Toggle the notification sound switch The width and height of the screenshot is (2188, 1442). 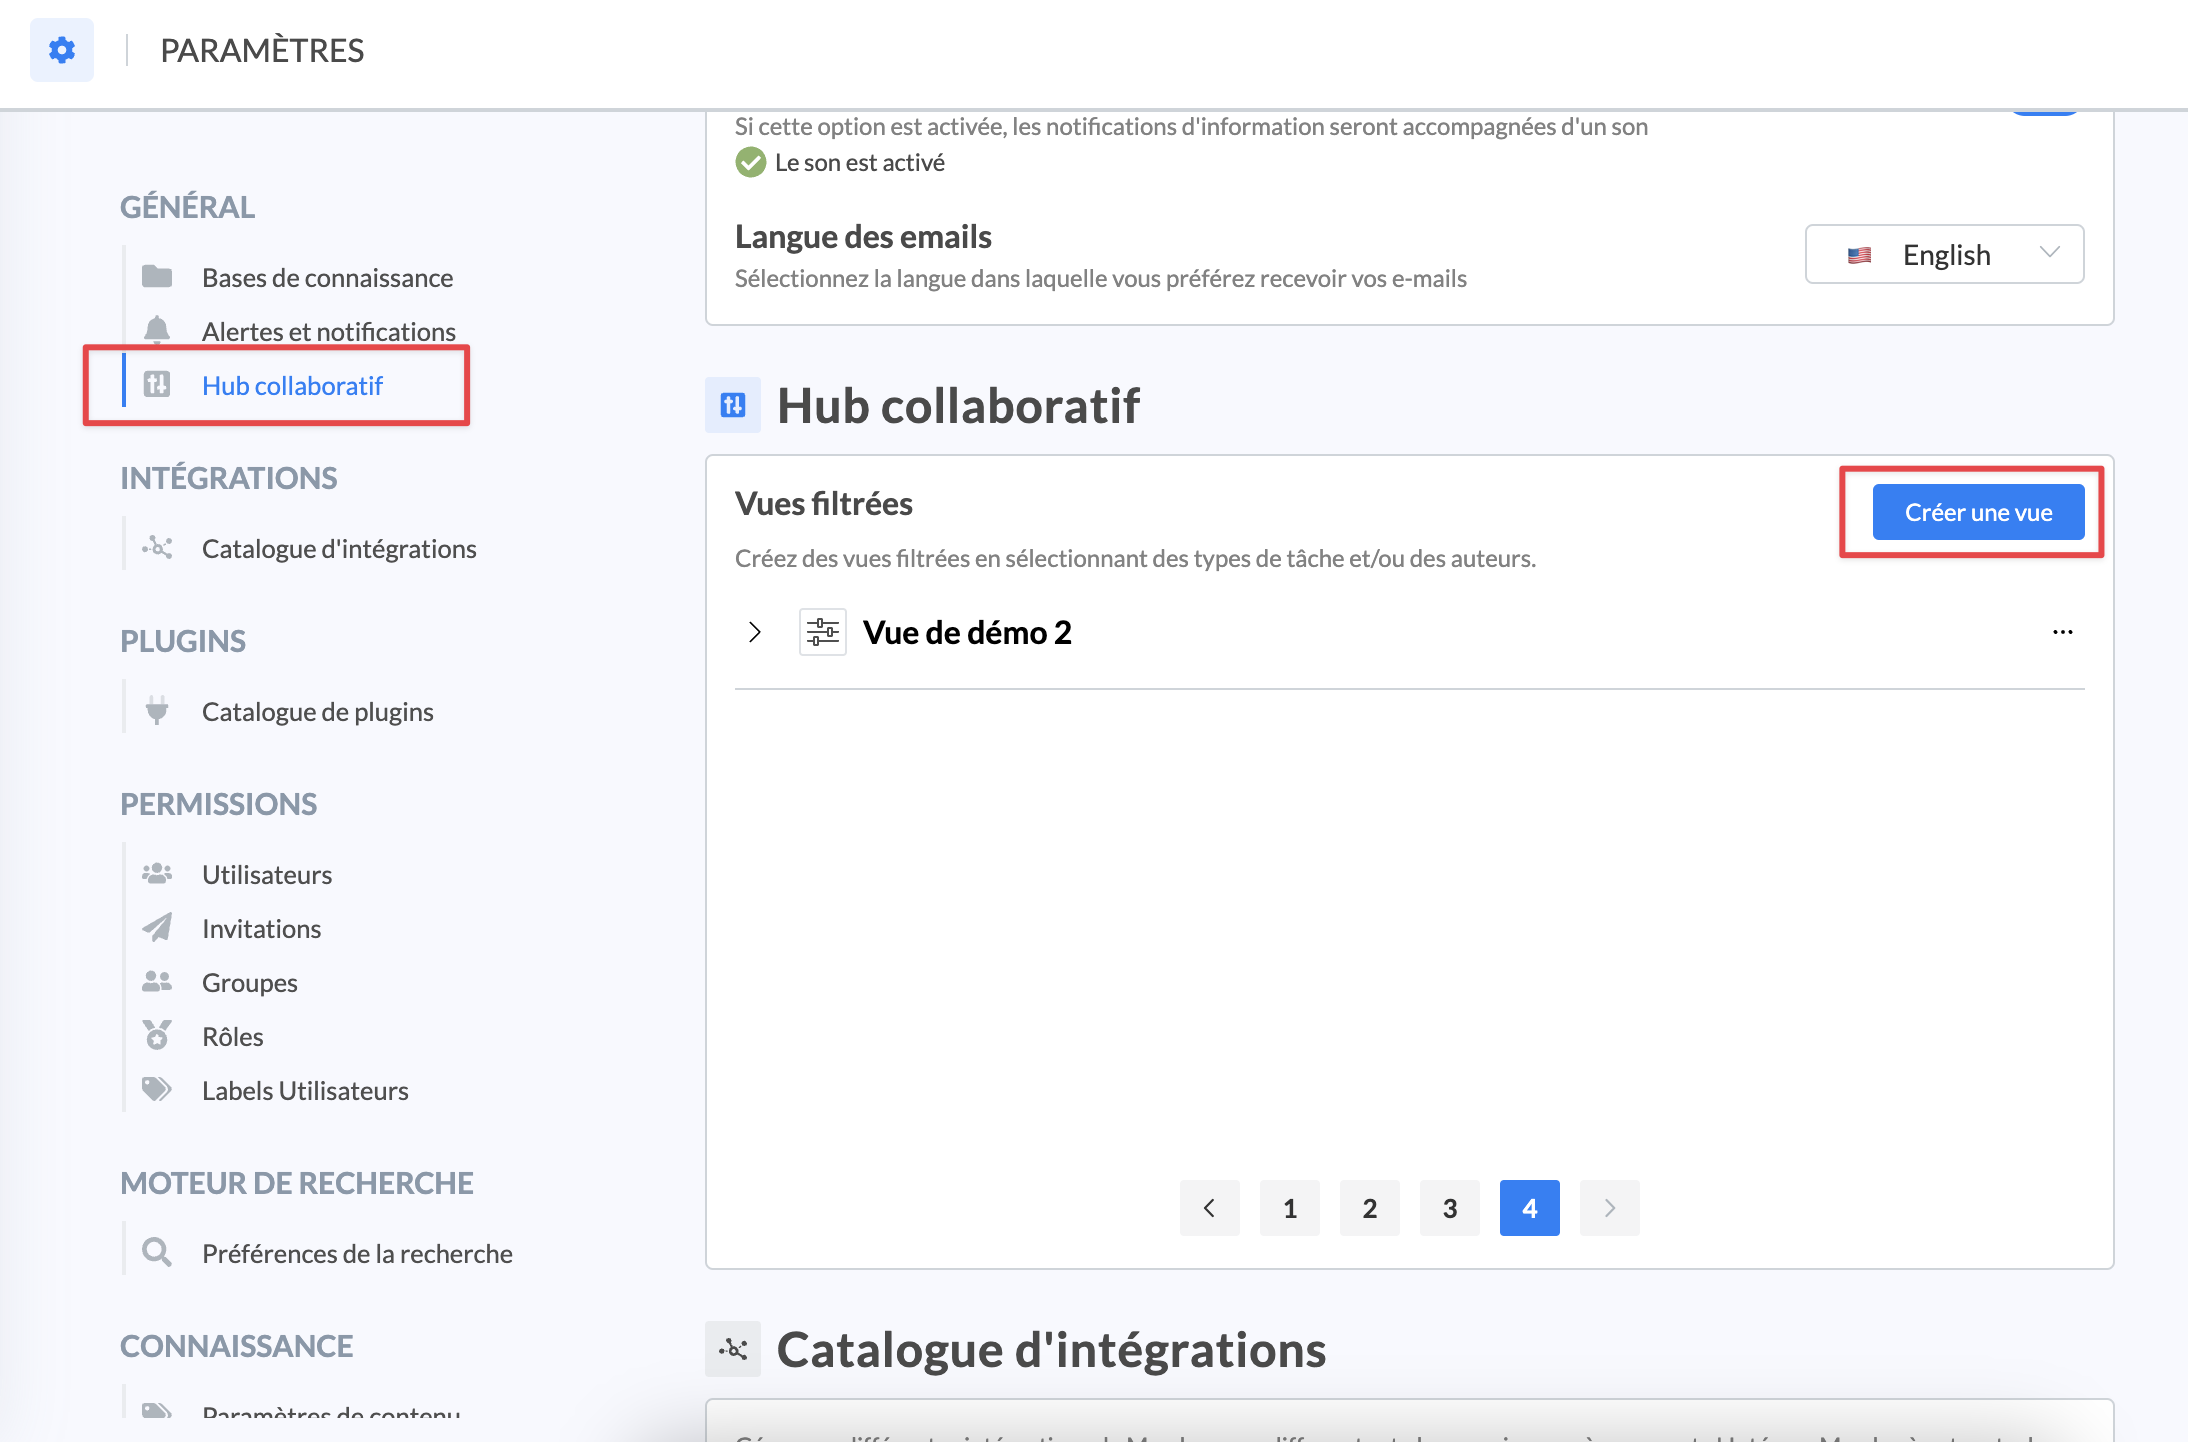click(x=2045, y=112)
